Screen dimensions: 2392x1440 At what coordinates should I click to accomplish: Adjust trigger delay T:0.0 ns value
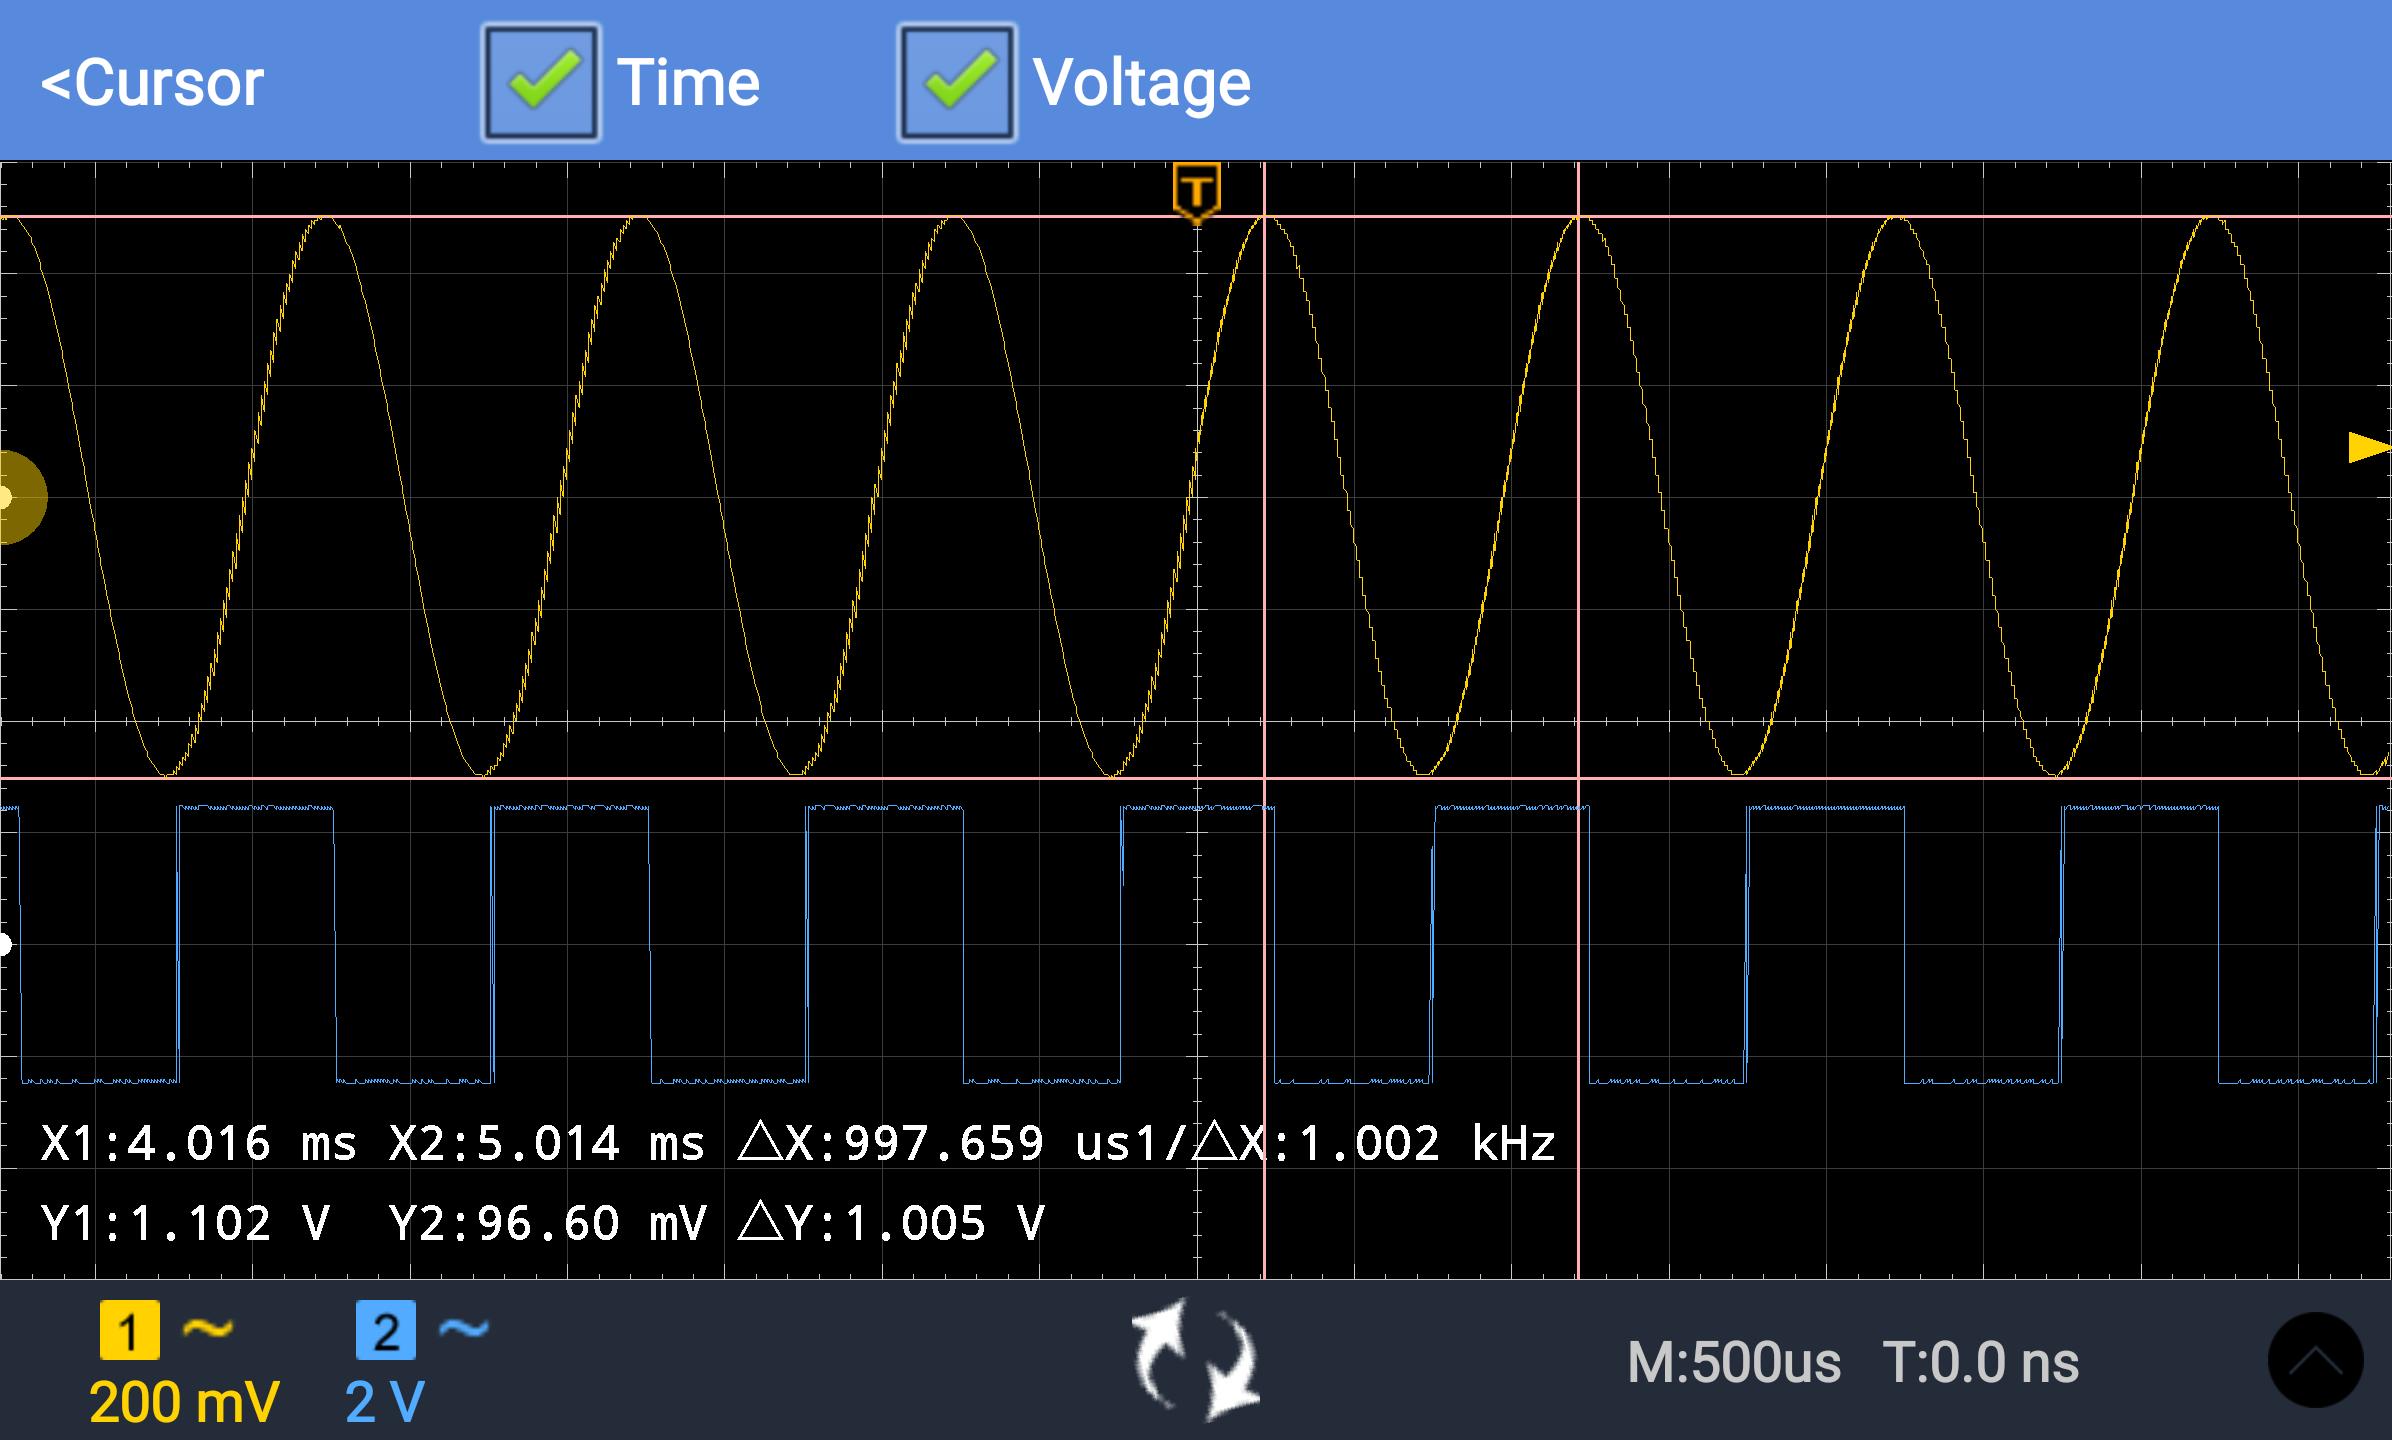(1981, 1362)
